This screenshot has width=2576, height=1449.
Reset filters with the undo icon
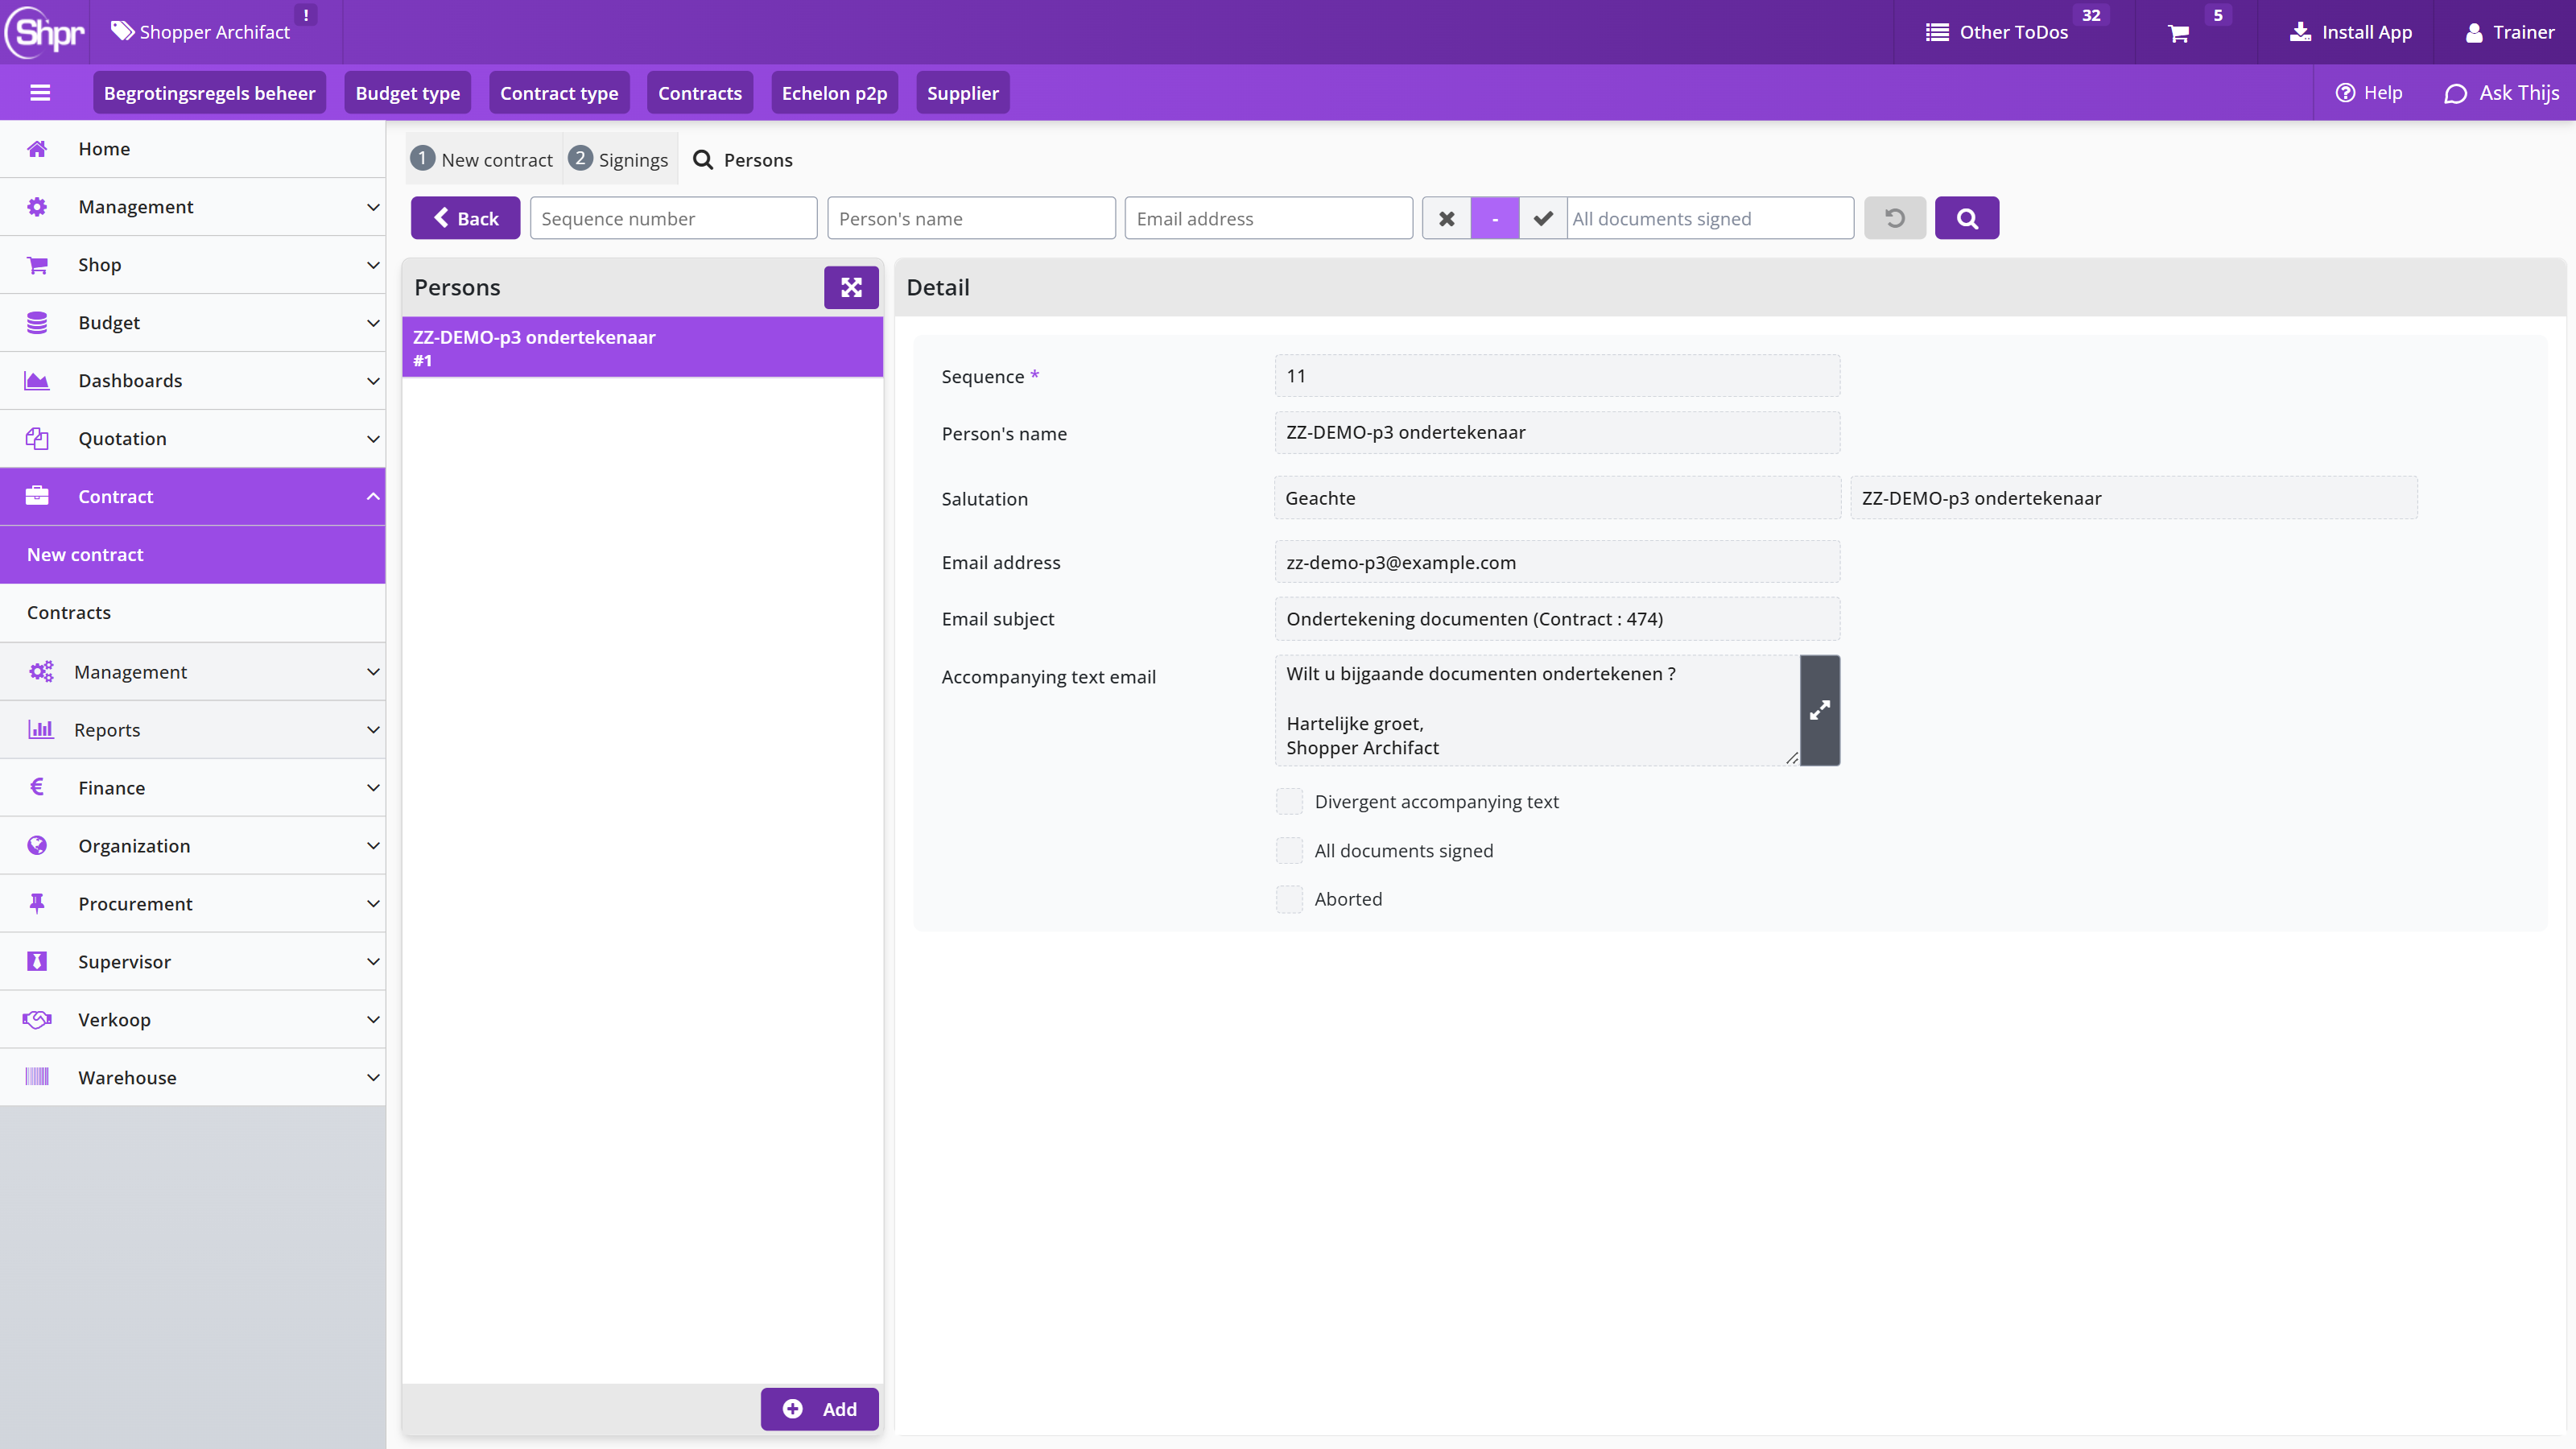1894,218
